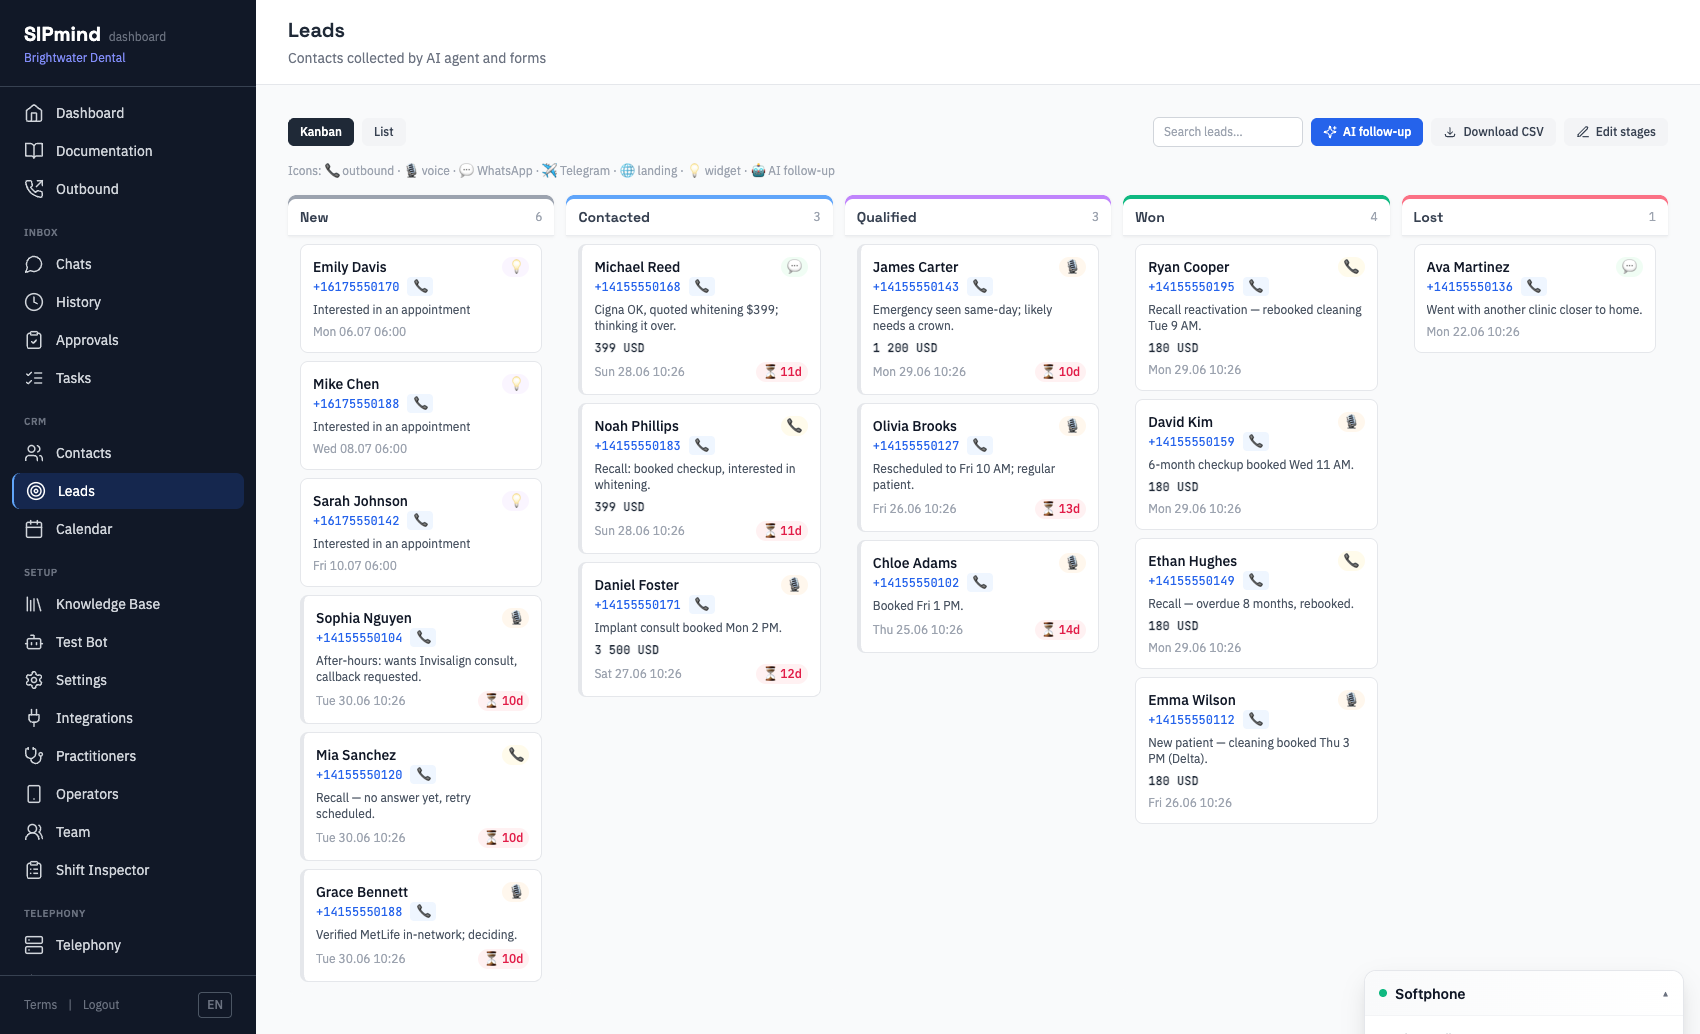Click the Practitioners stethoscope icon
This screenshot has height=1034, width=1700.
34,756
